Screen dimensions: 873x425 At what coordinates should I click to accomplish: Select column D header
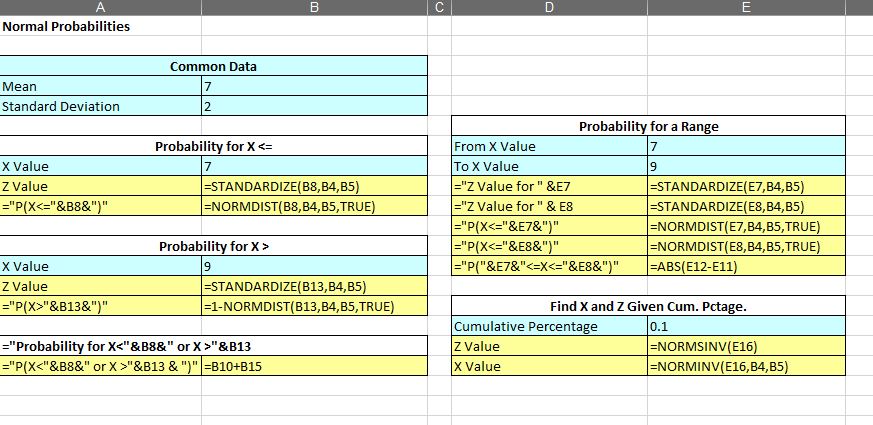click(549, 7)
